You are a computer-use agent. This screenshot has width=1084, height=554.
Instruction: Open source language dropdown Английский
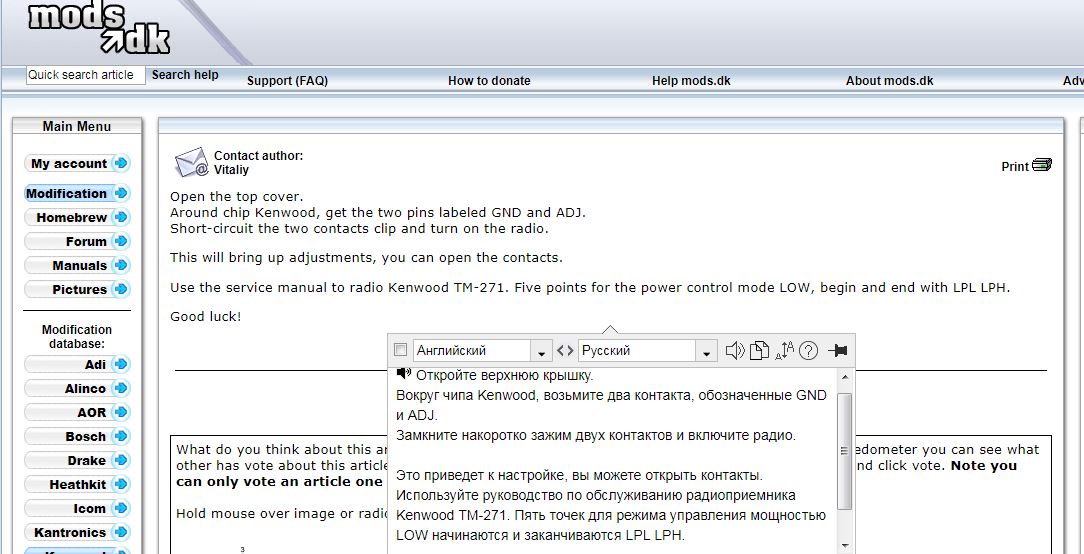coord(482,351)
